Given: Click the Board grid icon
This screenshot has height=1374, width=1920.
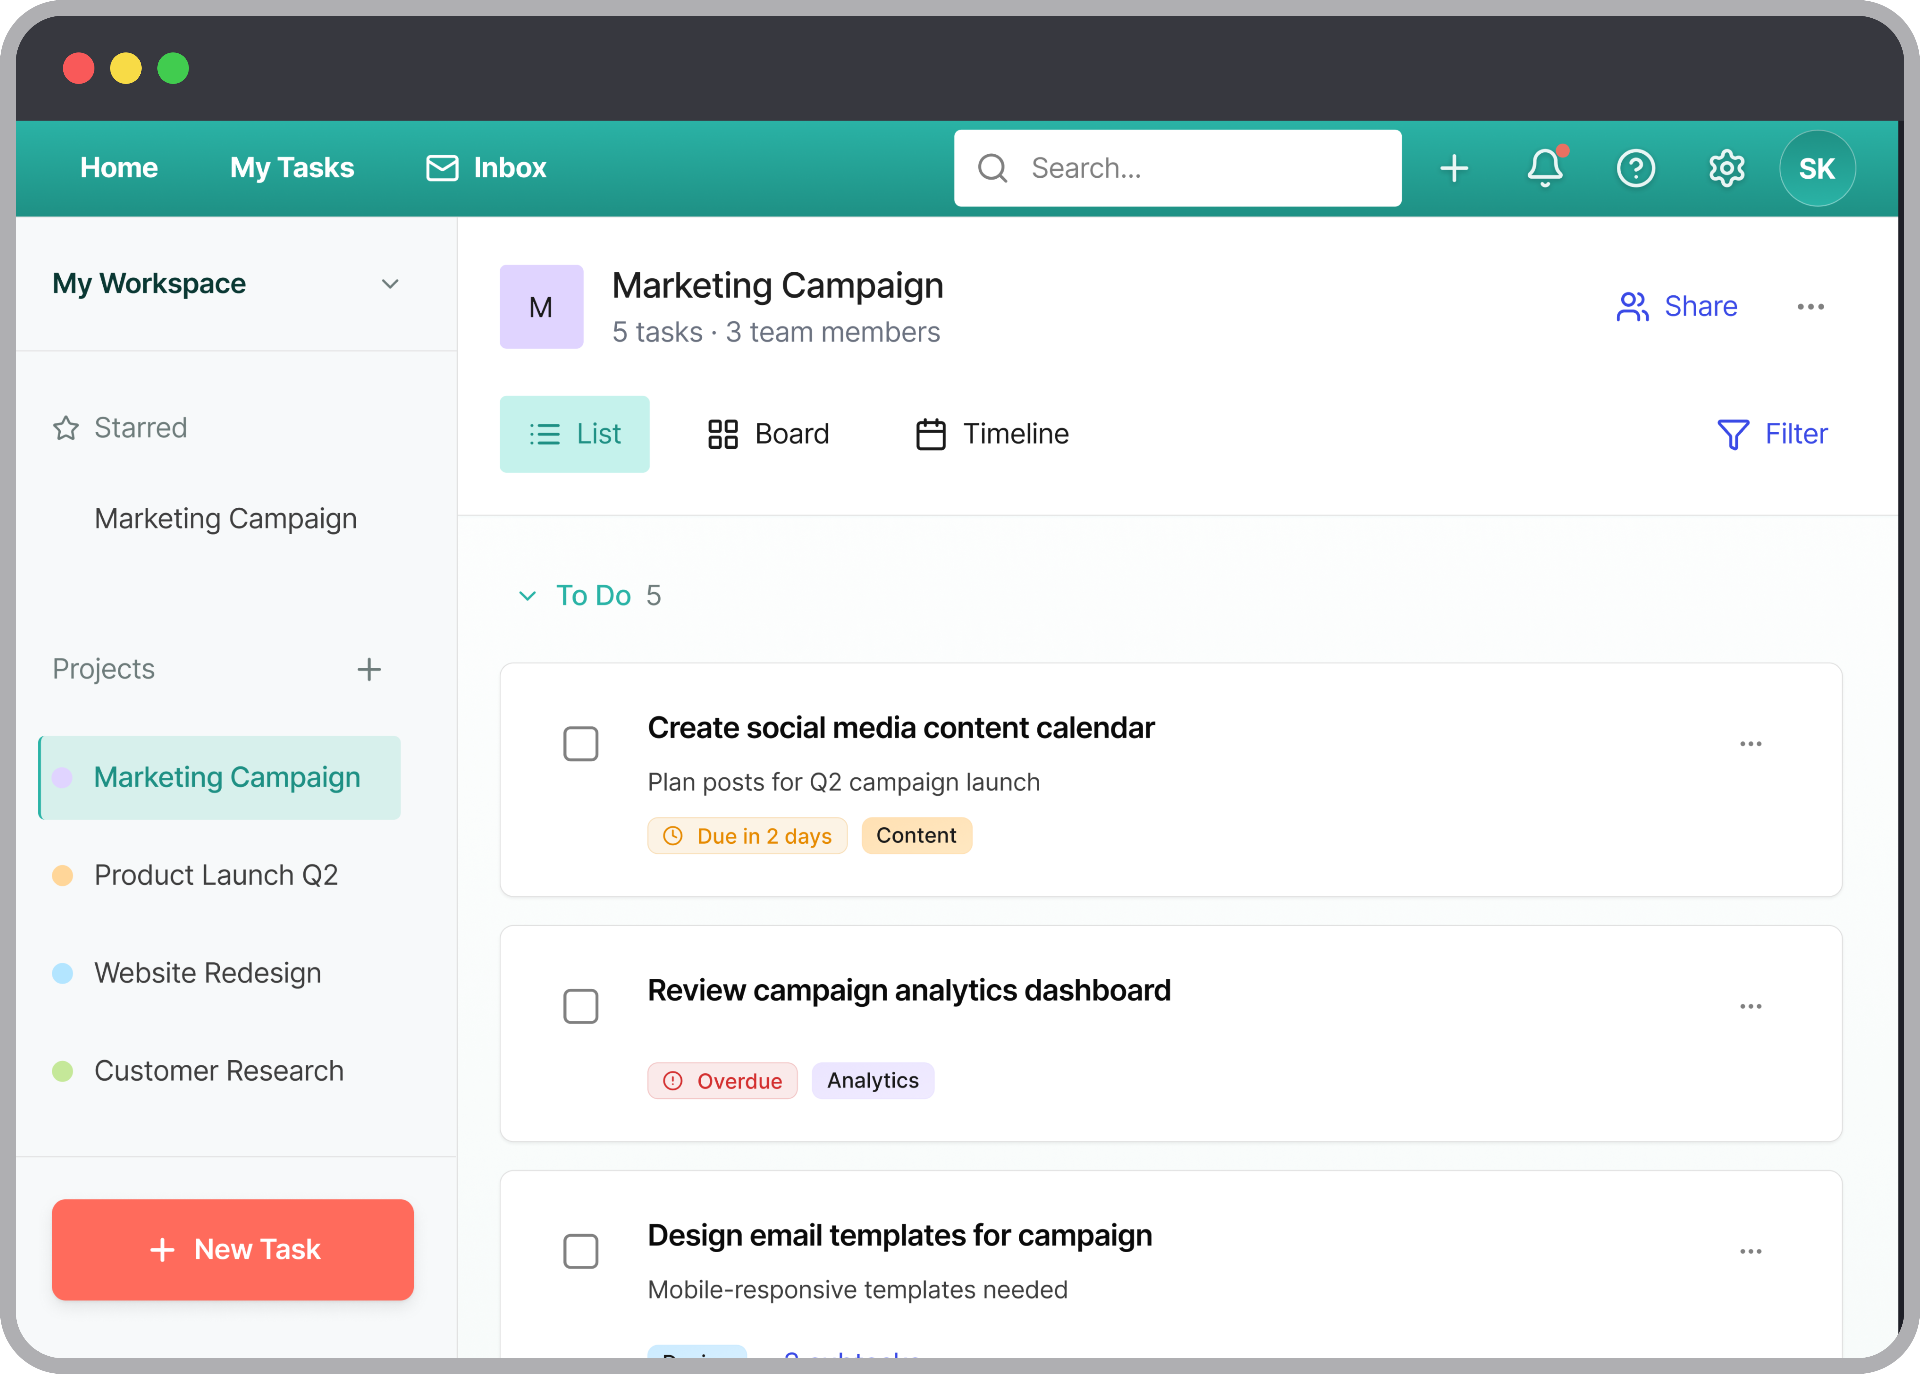Looking at the screenshot, I should point(722,434).
